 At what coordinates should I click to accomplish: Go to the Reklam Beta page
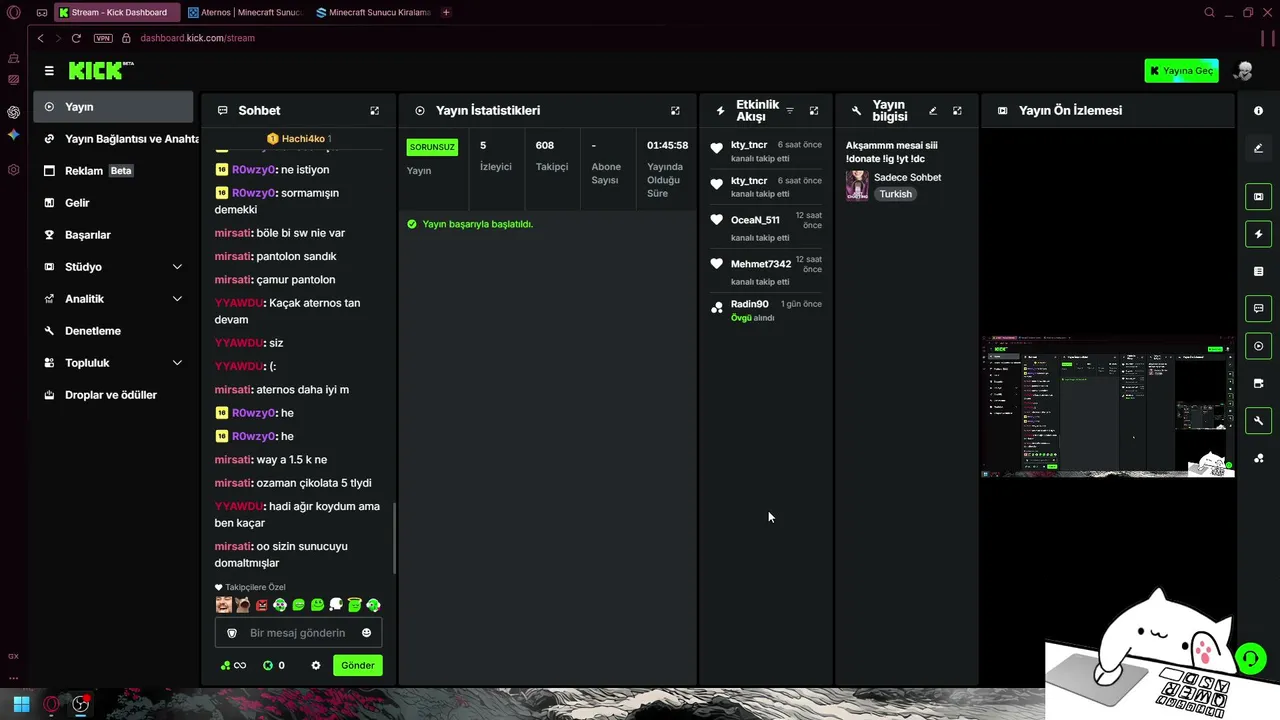point(113,171)
